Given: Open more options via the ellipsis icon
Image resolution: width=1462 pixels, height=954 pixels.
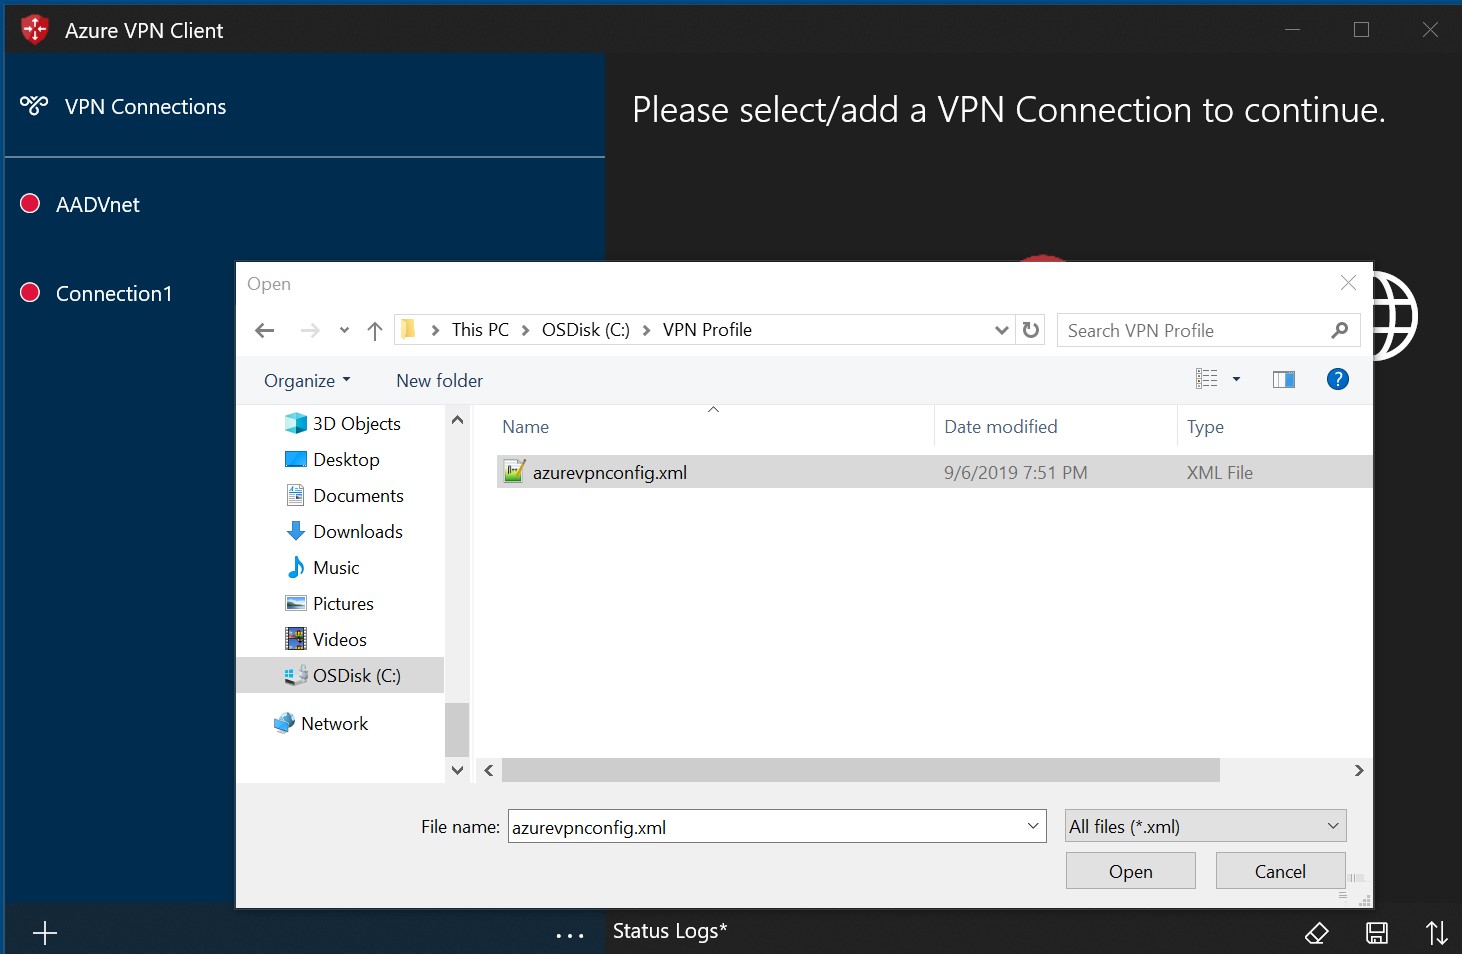Looking at the screenshot, I should [x=569, y=932].
